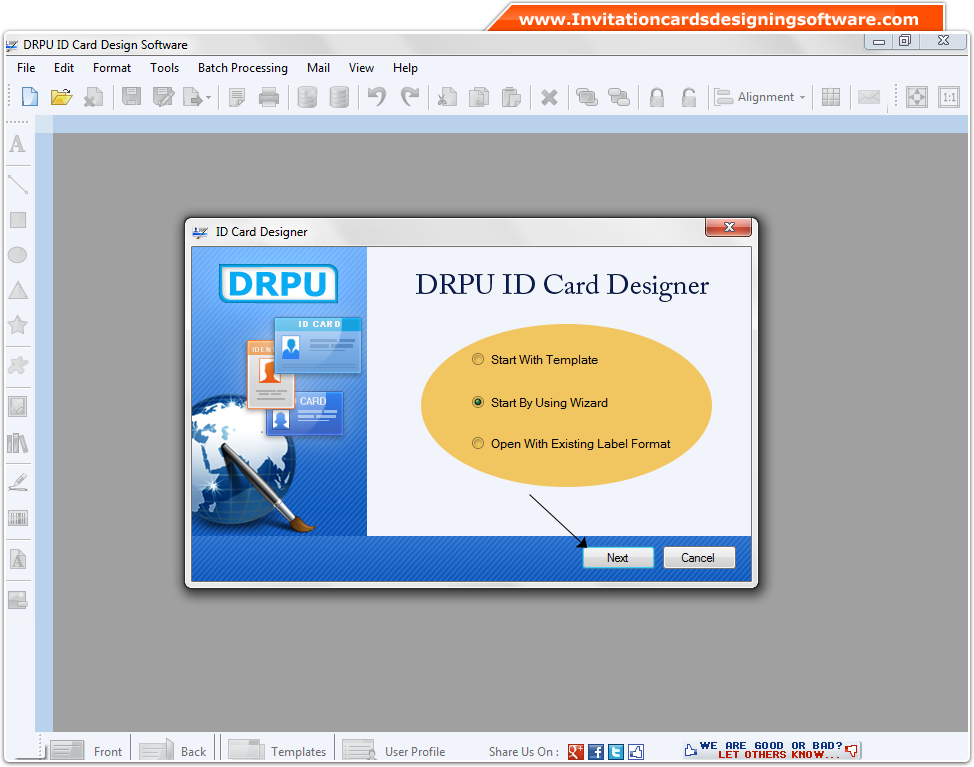The height and width of the screenshot is (767, 974).
Task: Open the Batch Processing menu
Action: 242,68
